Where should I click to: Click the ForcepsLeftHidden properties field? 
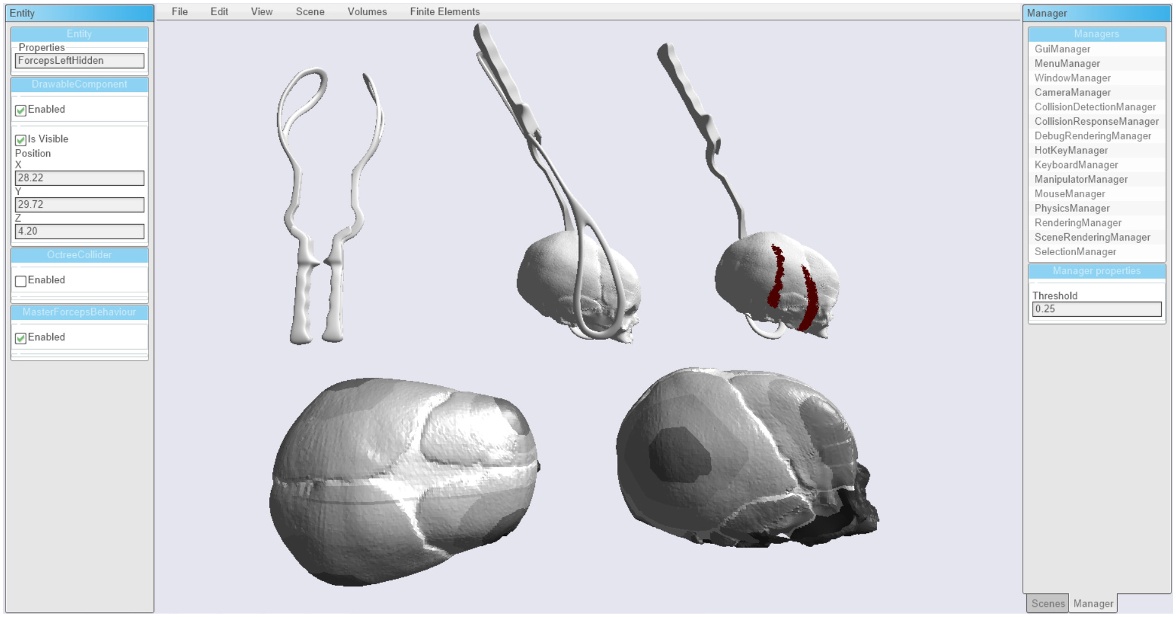[x=80, y=60]
